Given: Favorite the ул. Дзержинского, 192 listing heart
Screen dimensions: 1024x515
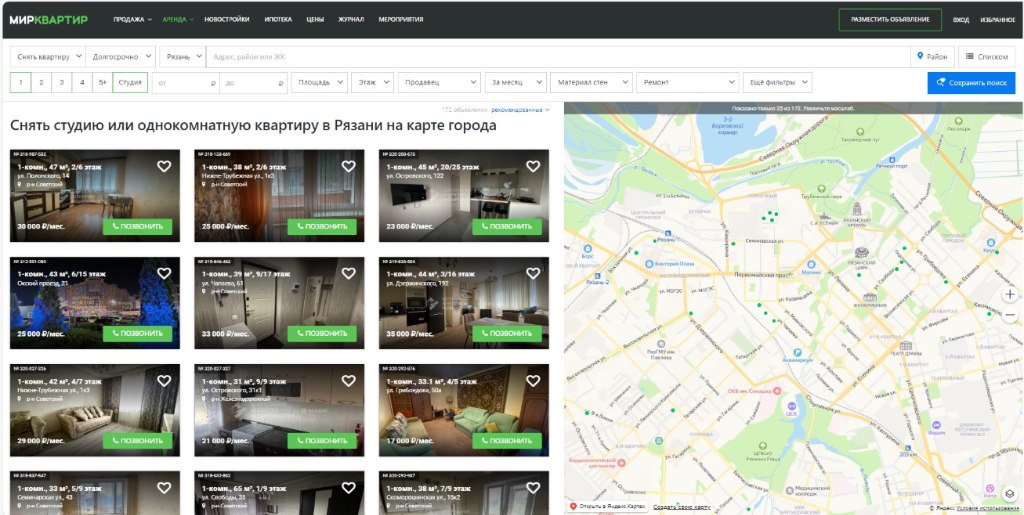Looking at the screenshot, I should (x=533, y=273).
